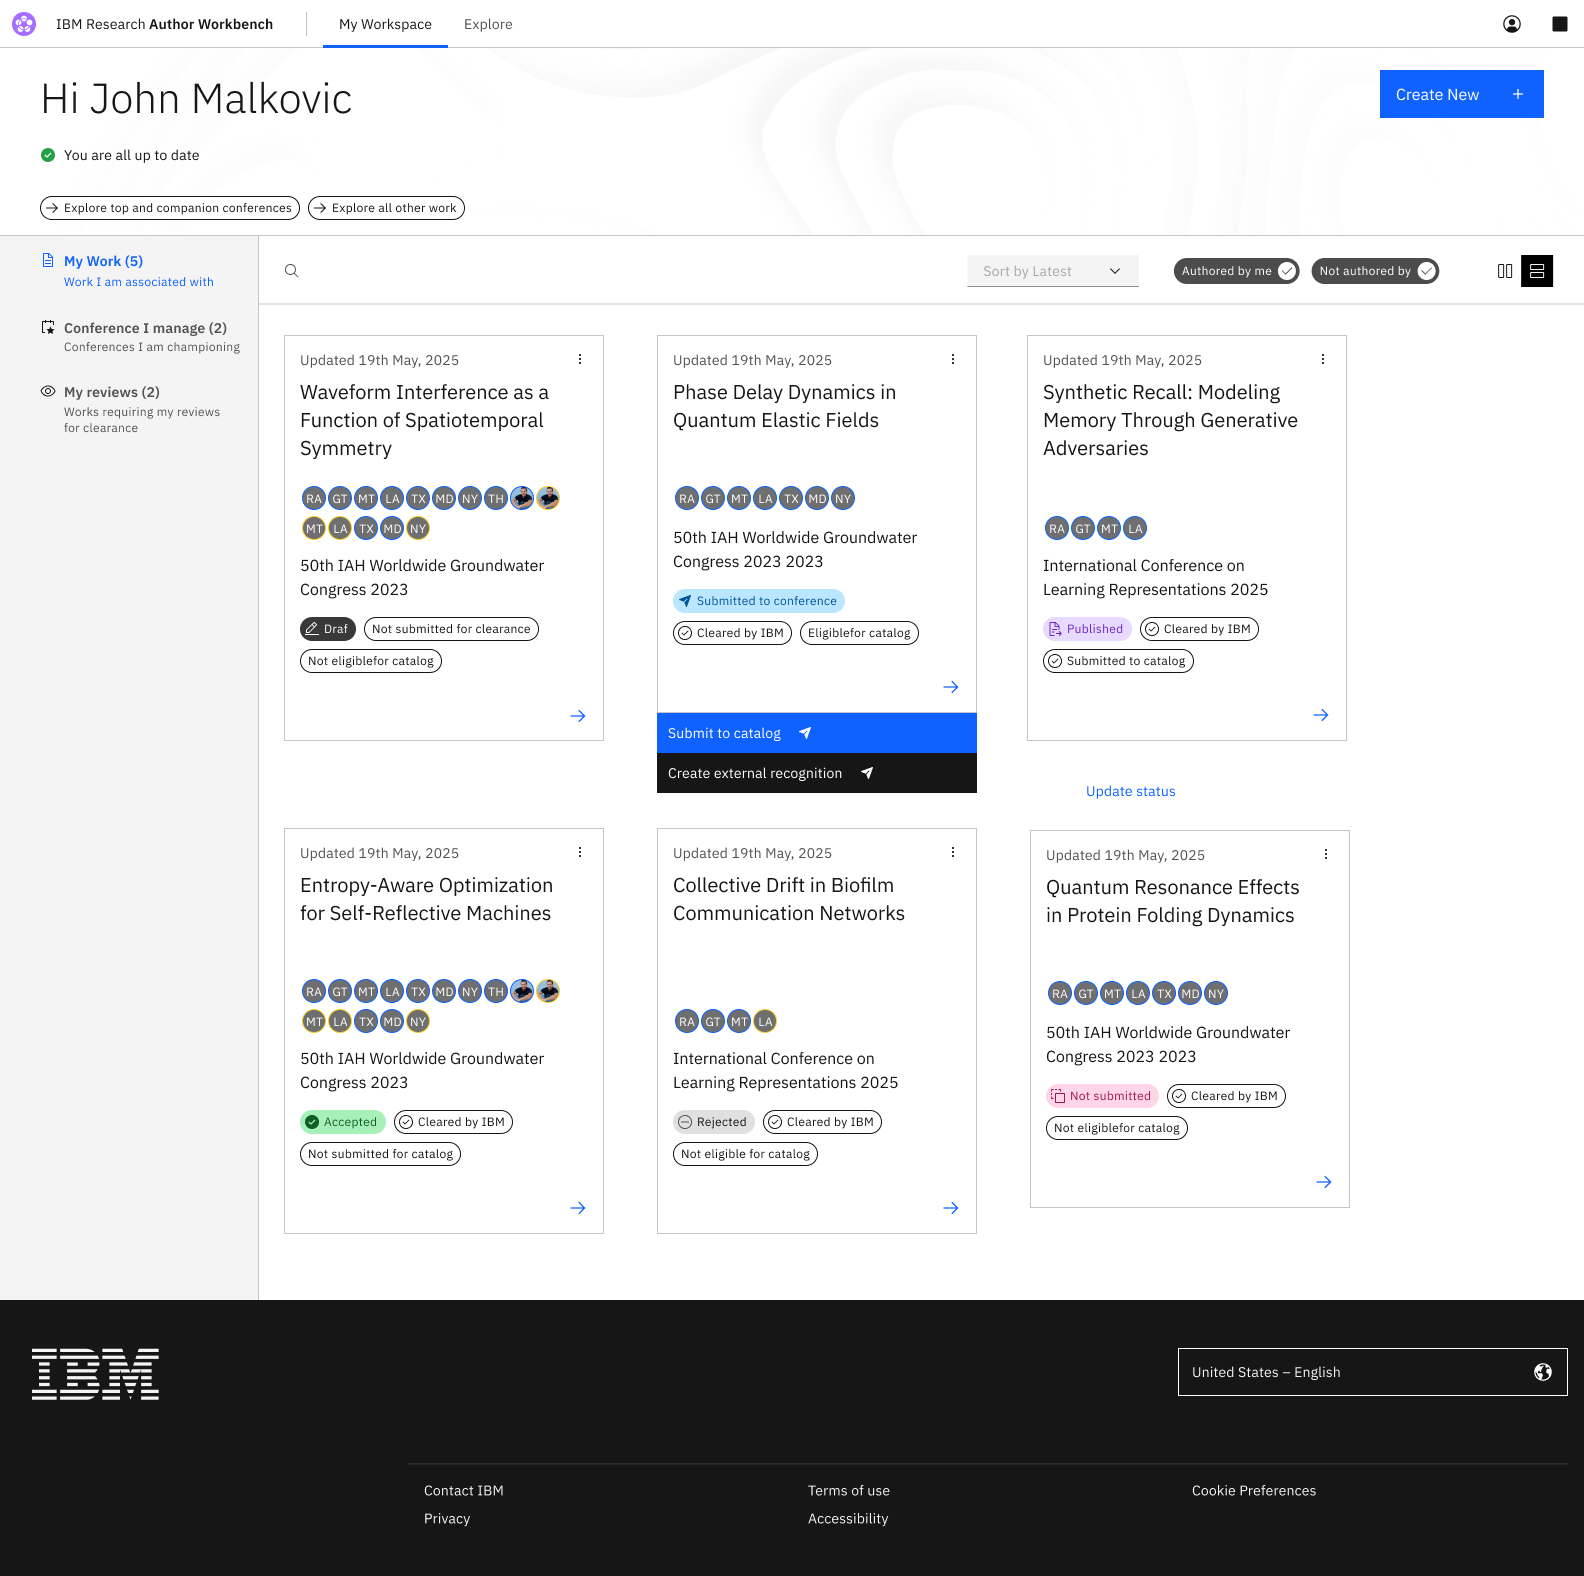Click arrow icon on Waveform Interference card
This screenshot has width=1584, height=1576.
tap(578, 716)
